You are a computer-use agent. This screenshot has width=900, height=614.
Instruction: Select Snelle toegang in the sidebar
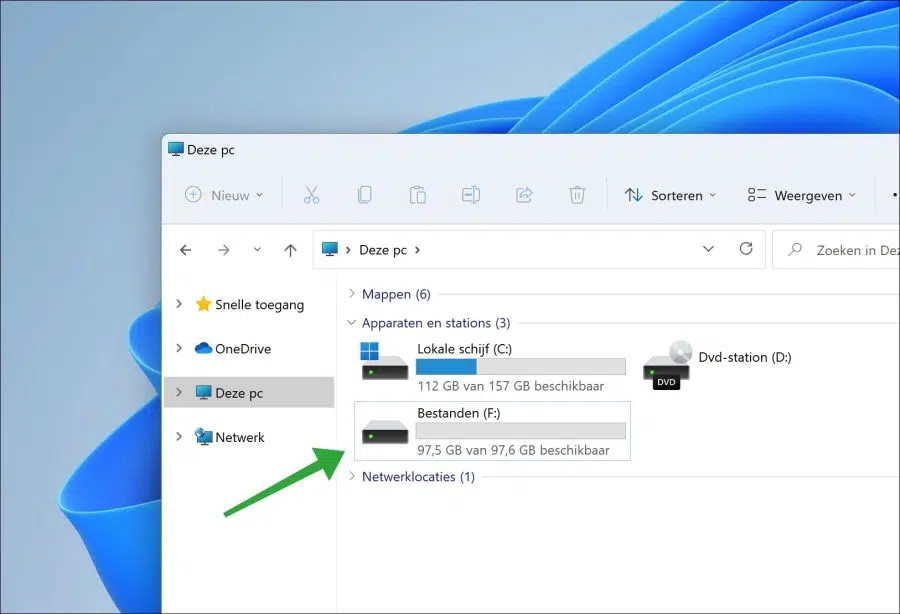click(249, 304)
